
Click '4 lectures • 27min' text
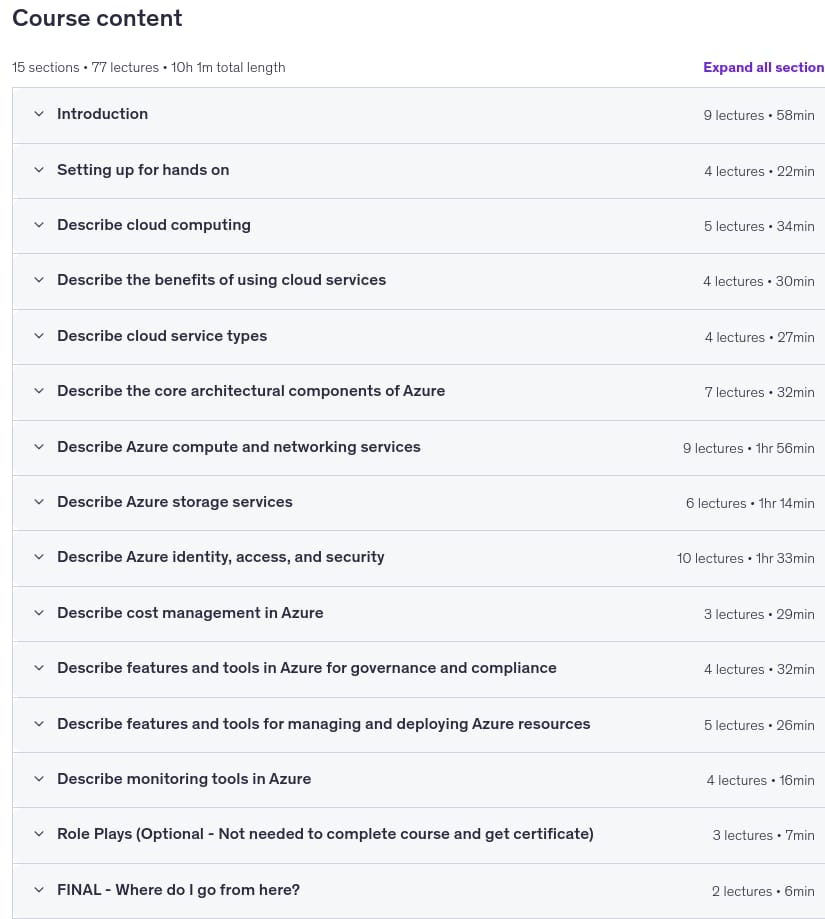pyautogui.click(x=760, y=338)
